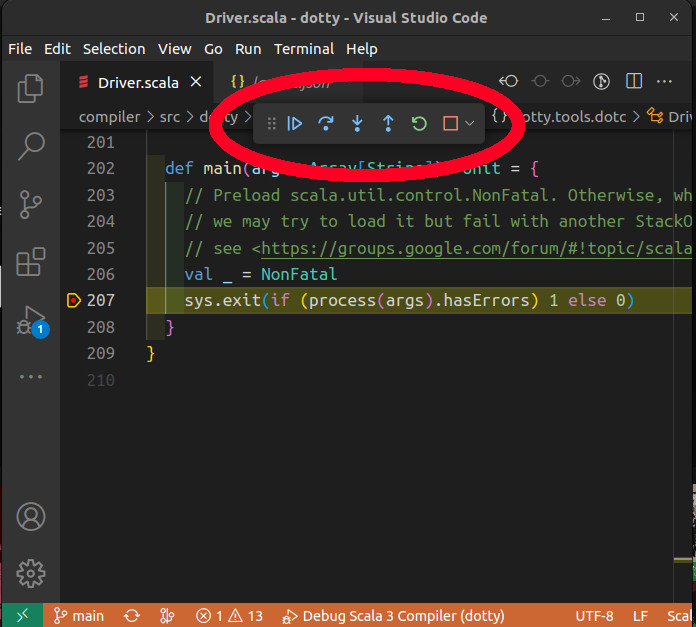Click the Step Over debug icon

(x=326, y=124)
